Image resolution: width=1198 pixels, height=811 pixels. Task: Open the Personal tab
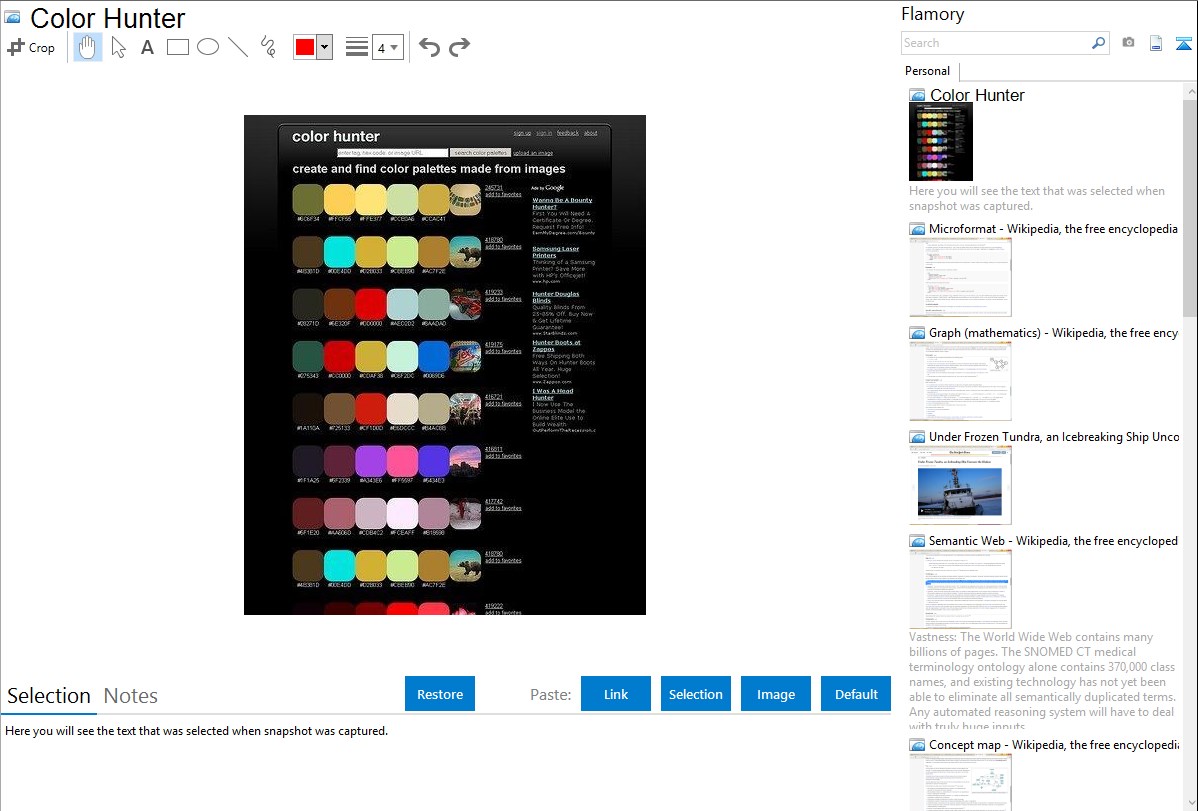(x=927, y=71)
